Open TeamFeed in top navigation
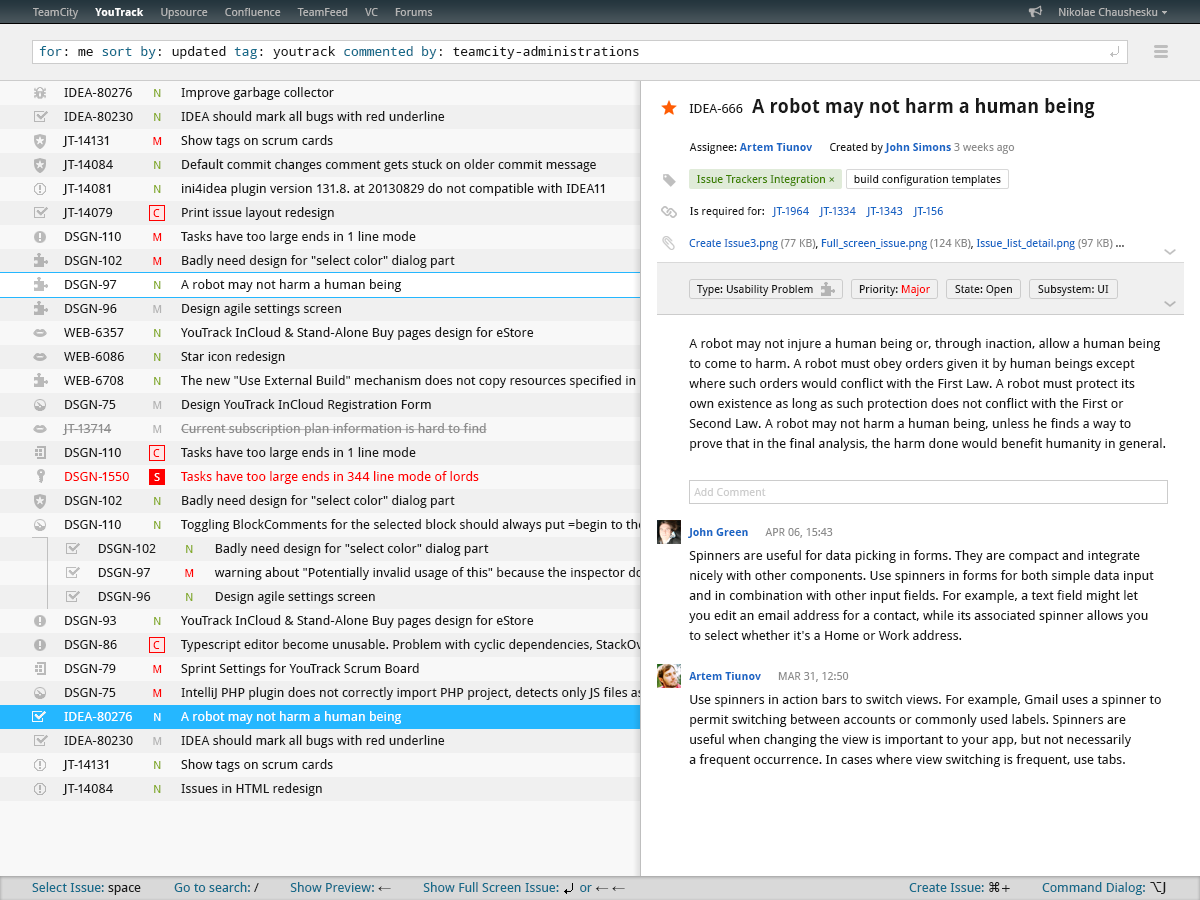This screenshot has height=900, width=1200. [x=322, y=12]
